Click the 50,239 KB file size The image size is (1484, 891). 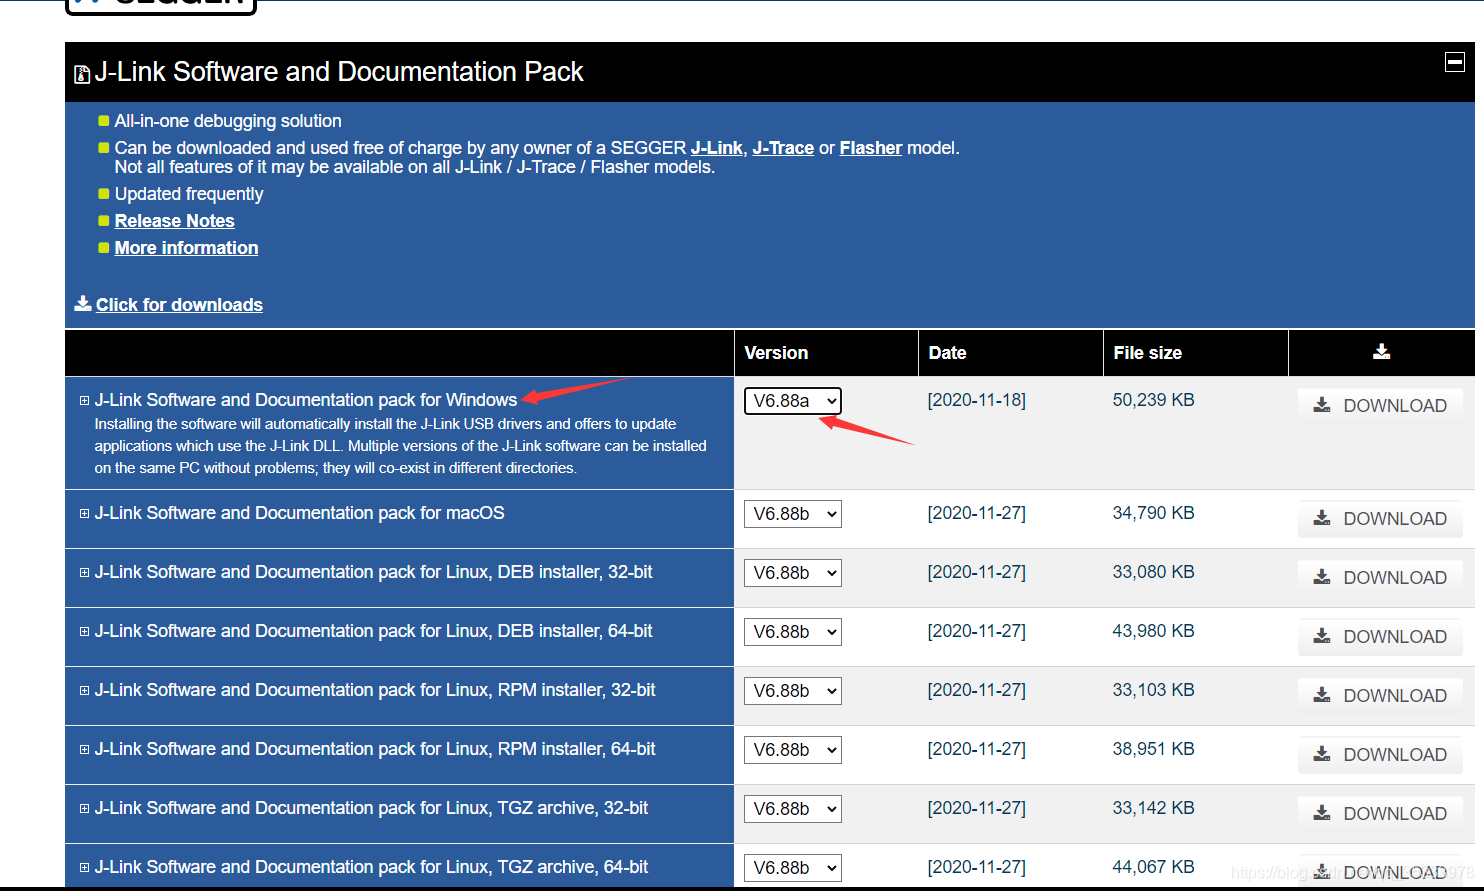pyautogui.click(x=1153, y=400)
